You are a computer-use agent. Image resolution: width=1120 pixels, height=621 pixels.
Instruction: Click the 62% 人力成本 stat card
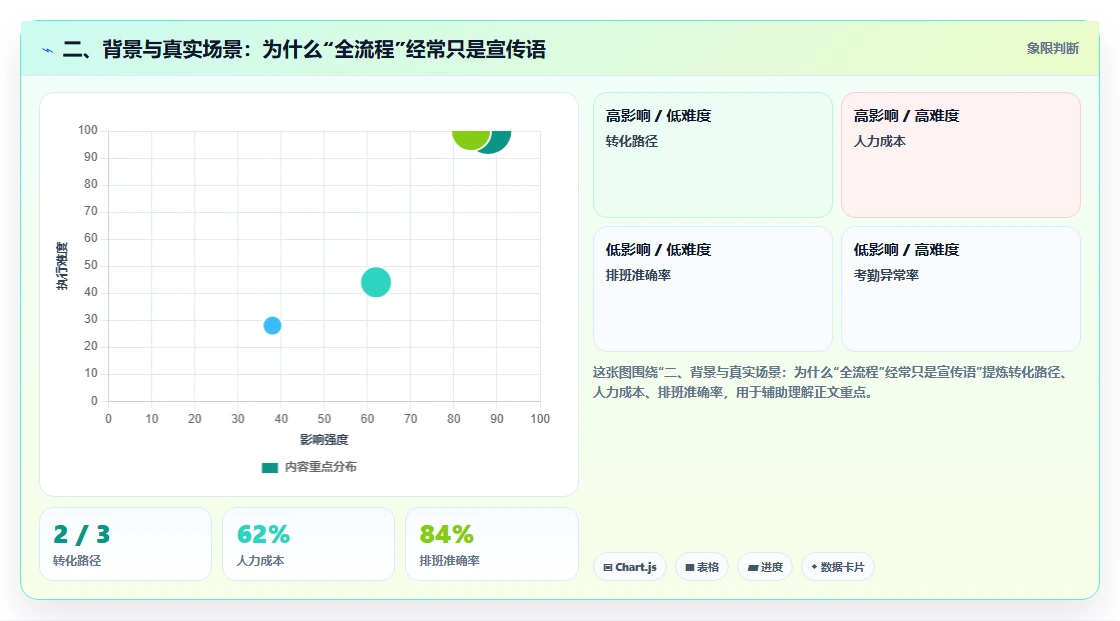(309, 544)
